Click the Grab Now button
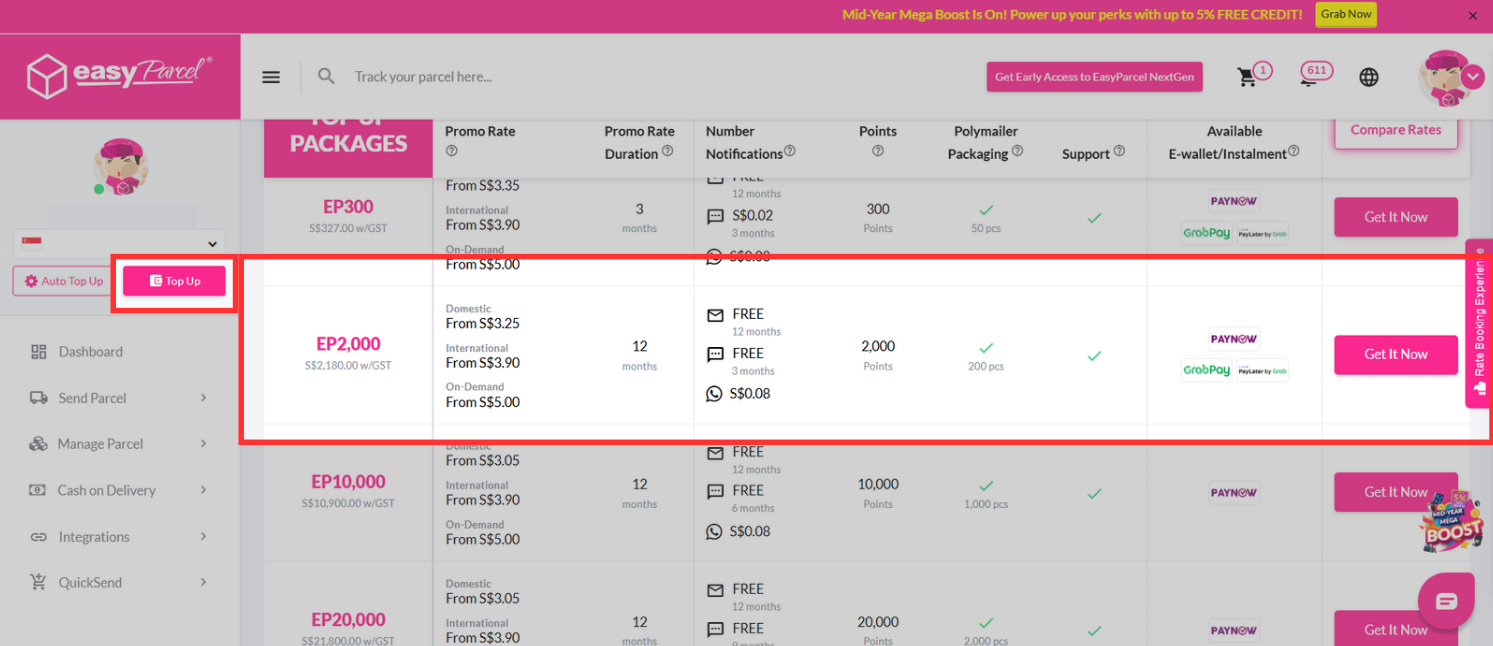1493x646 pixels. coord(1346,14)
